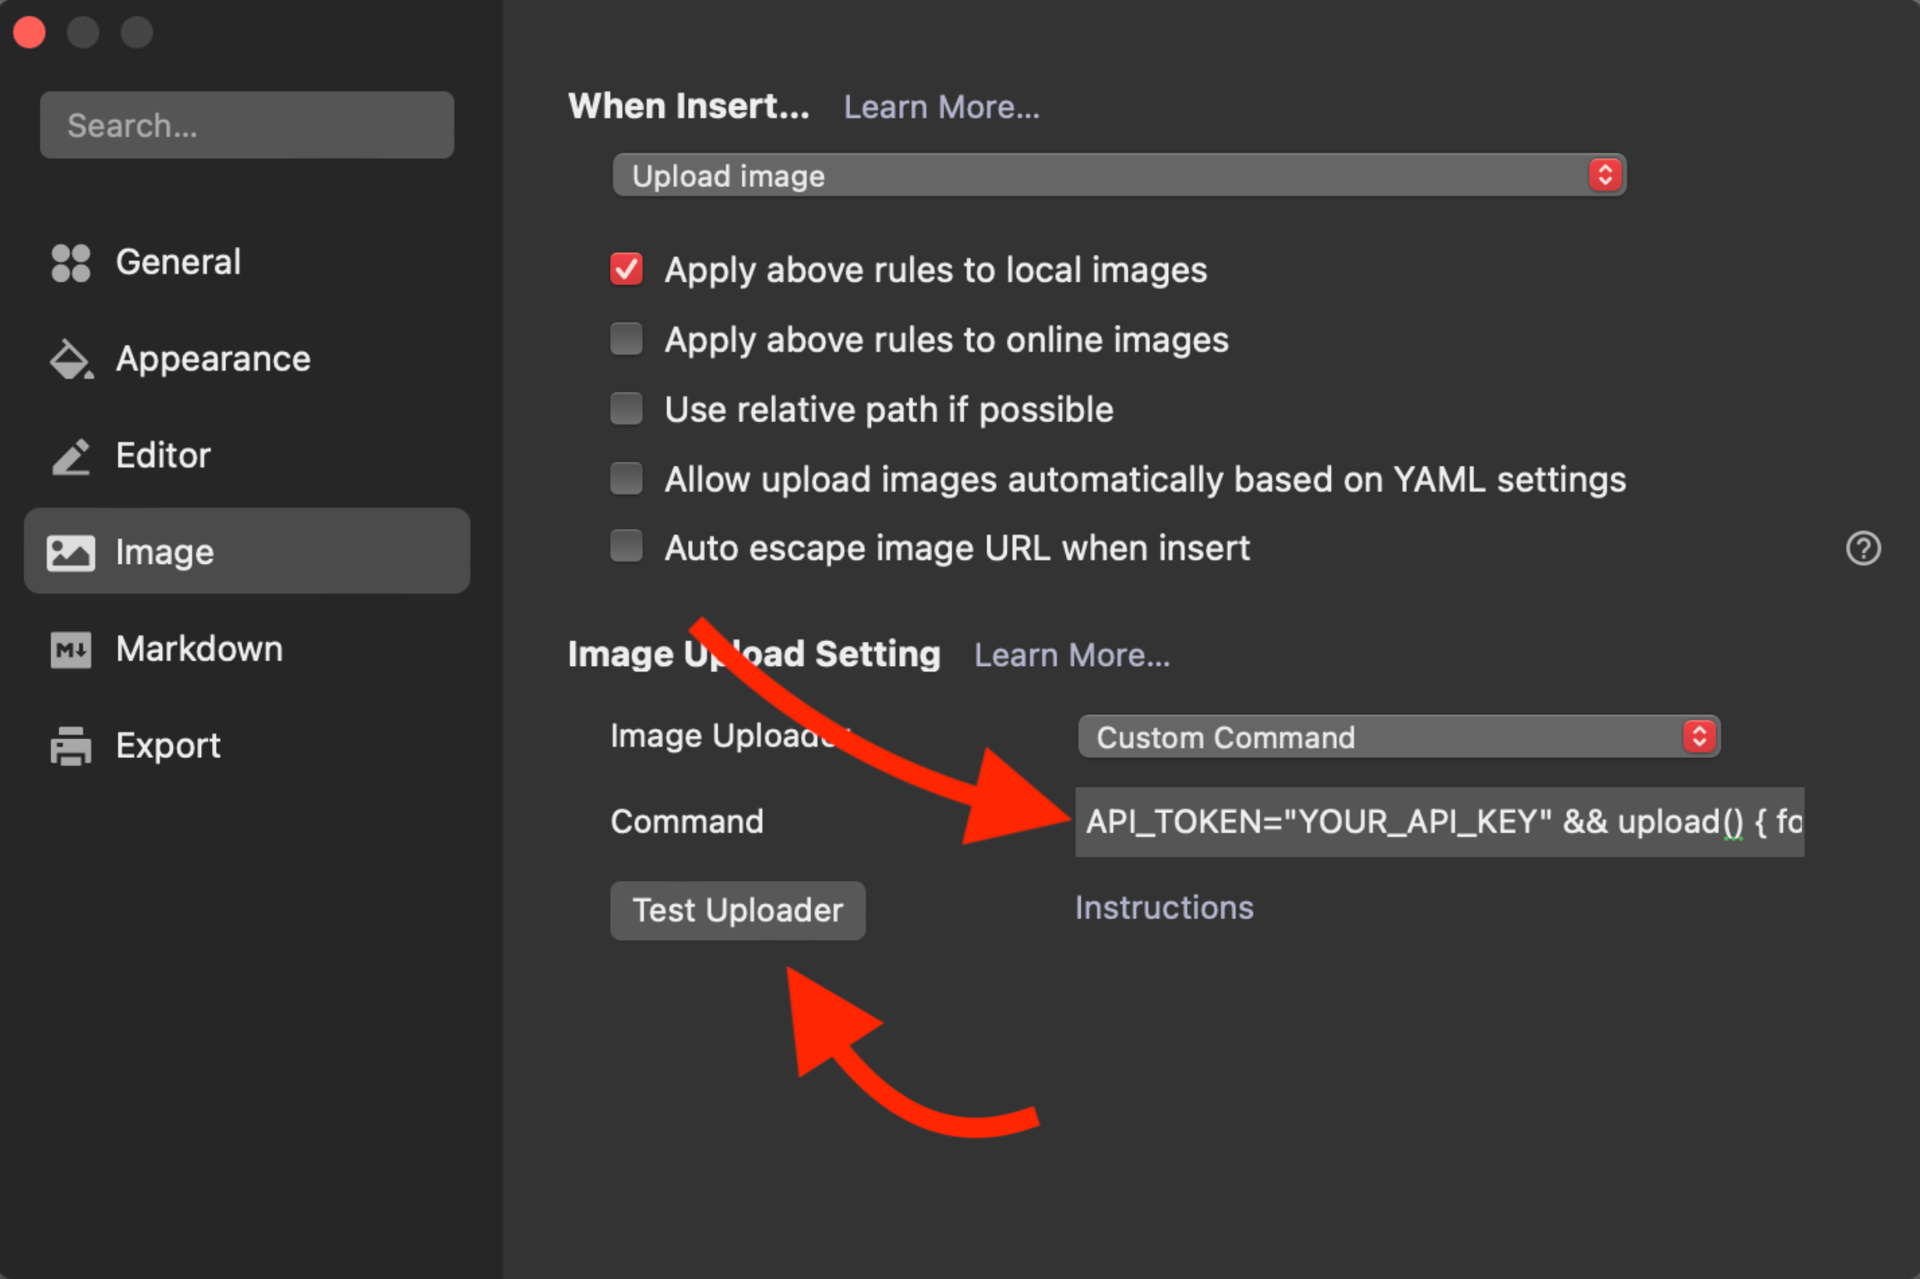Click the Appearance paint bucket icon
The height and width of the screenshot is (1279, 1920).
coord(70,359)
